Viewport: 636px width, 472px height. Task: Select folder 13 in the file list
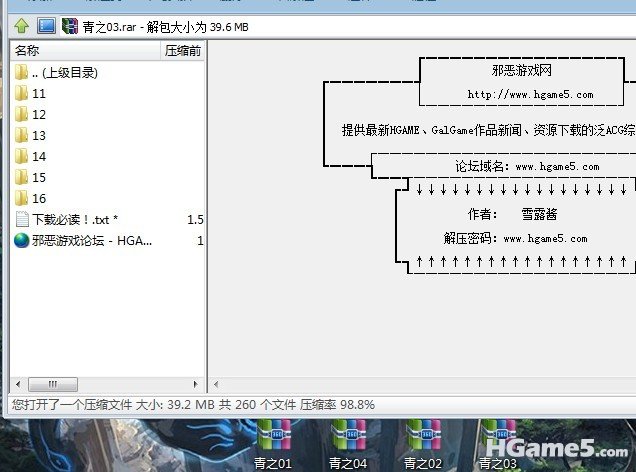pyautogui.click(x=38, y=135)
